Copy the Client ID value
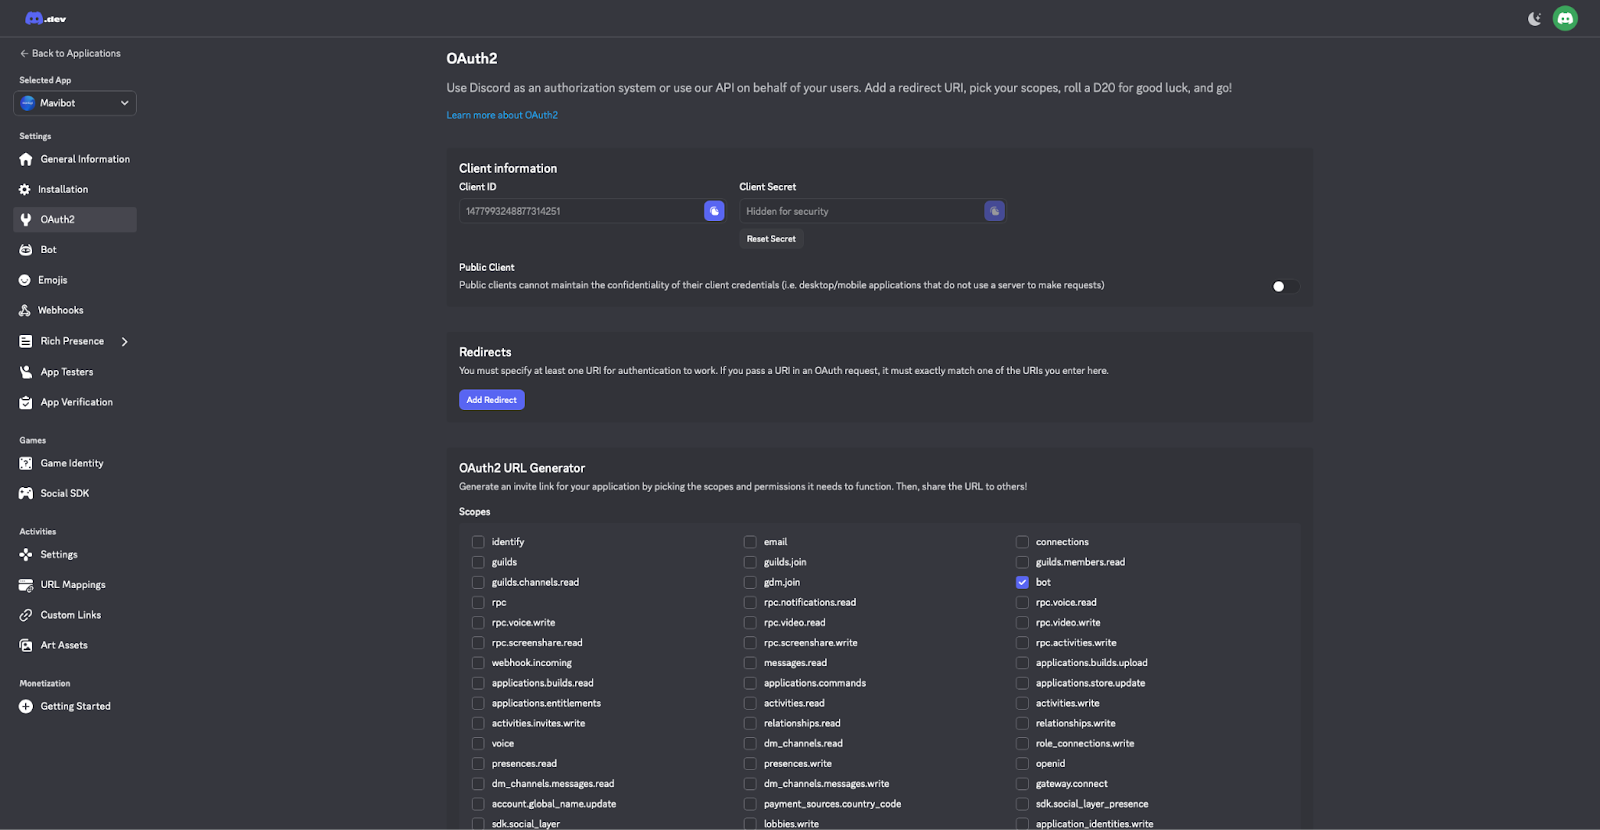This screenshot has width=1600, height=830. [714, 211]
